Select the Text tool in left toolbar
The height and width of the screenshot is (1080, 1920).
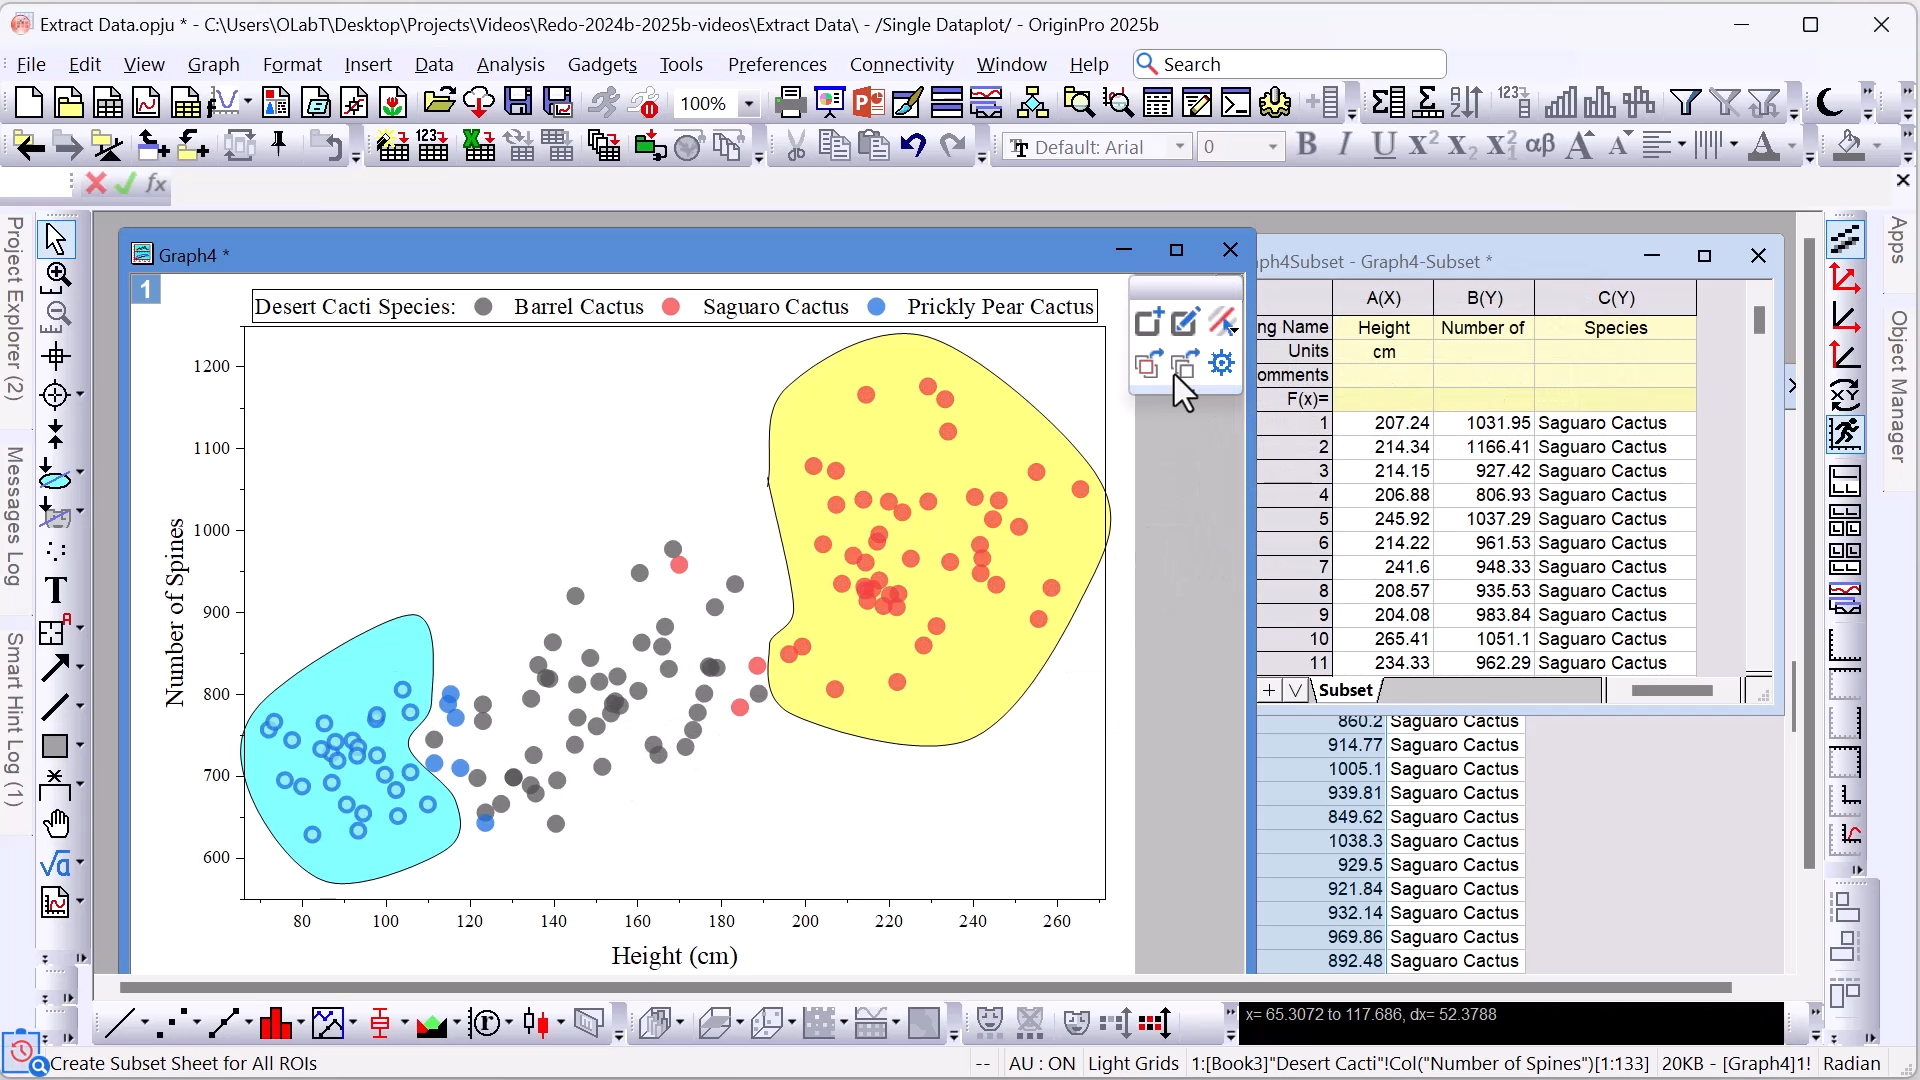pos(56,591)
